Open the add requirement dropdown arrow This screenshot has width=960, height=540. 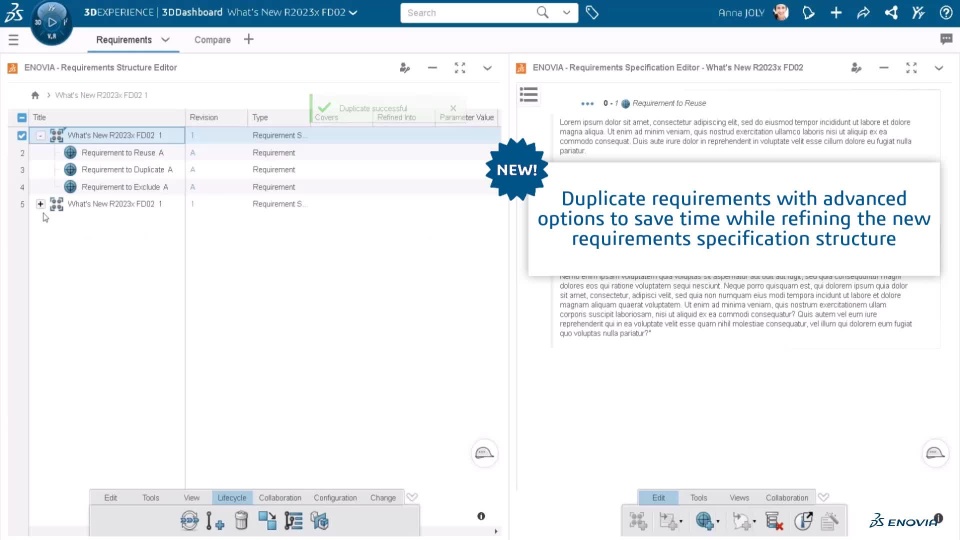click(718, 522)
